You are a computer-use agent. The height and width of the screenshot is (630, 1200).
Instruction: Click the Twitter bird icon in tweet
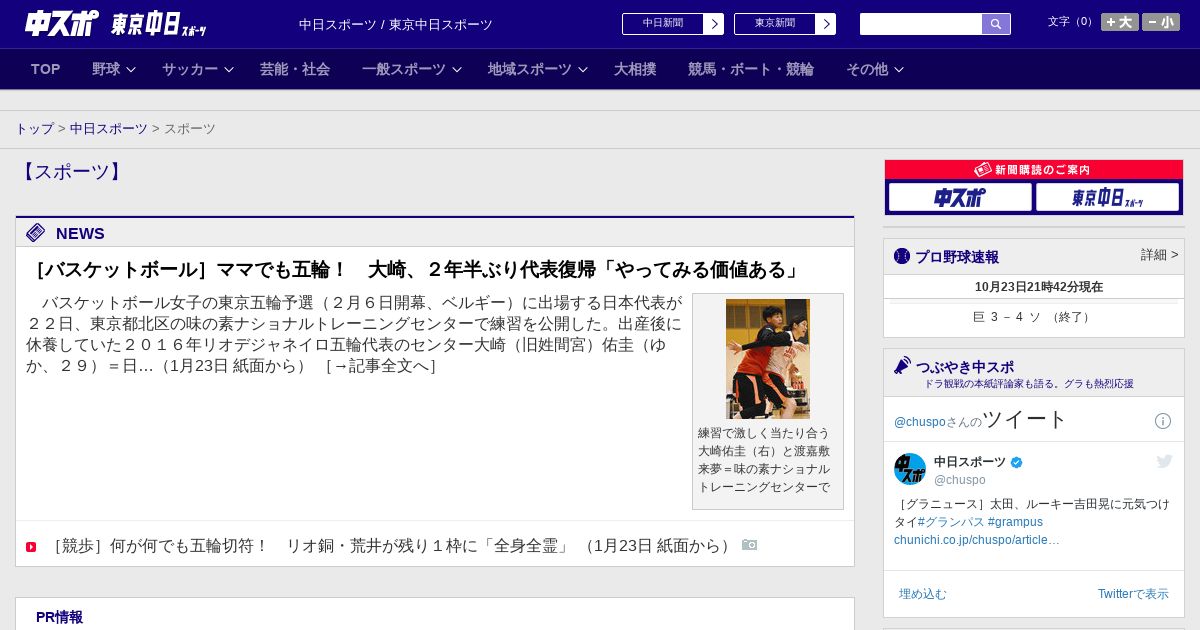point(1164,461)
